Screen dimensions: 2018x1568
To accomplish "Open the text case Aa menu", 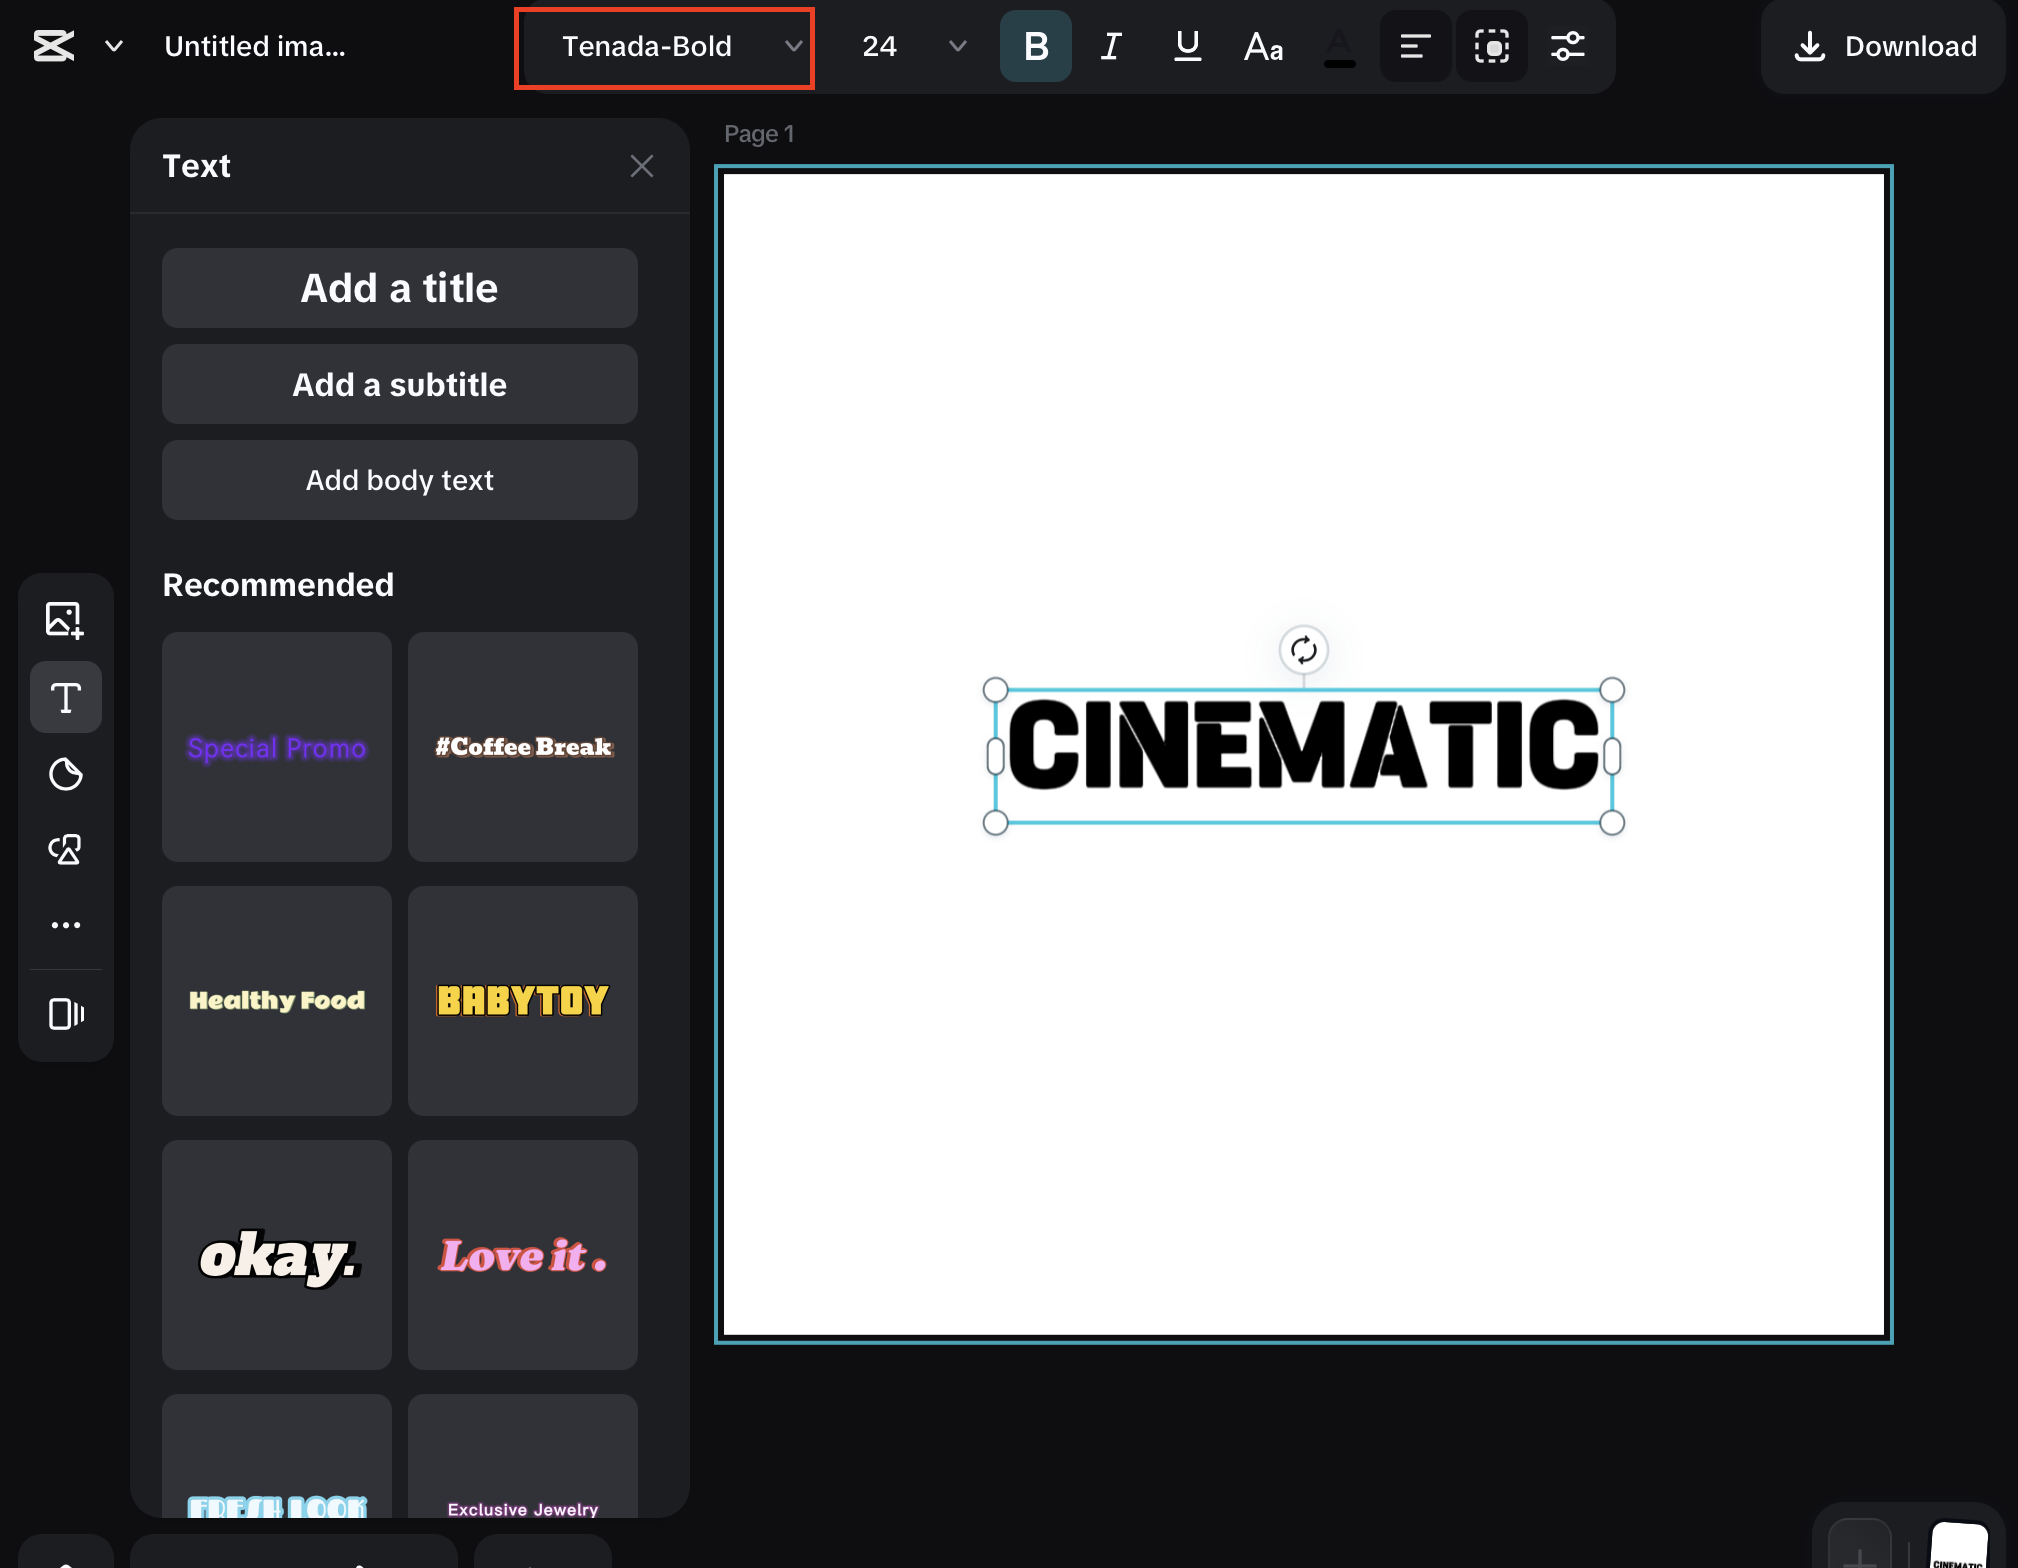I will (1262, 46).
